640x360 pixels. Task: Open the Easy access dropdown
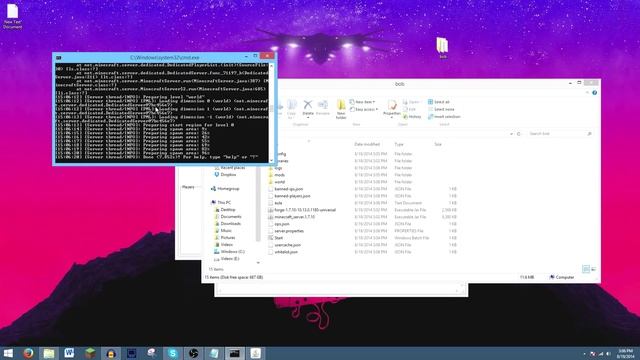[364, 109]
